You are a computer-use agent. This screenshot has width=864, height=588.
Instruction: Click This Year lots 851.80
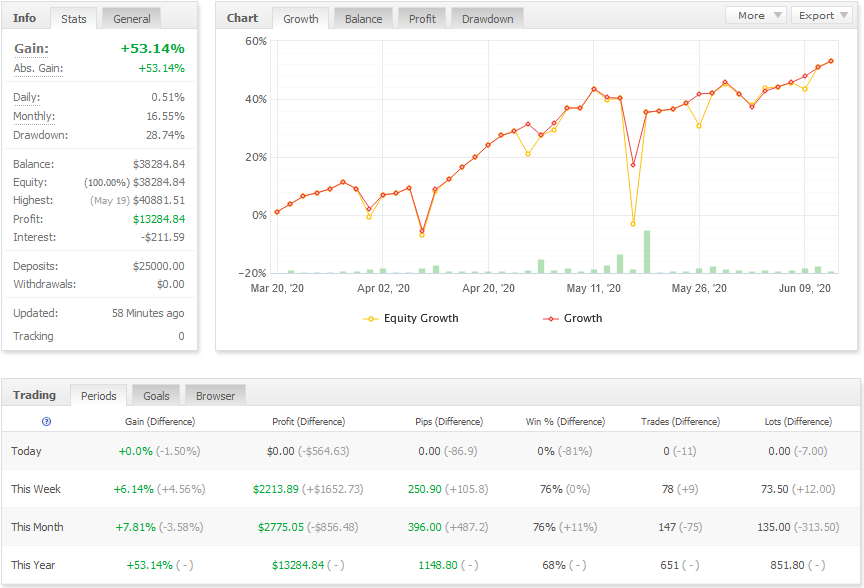click(x=787, y=565)
